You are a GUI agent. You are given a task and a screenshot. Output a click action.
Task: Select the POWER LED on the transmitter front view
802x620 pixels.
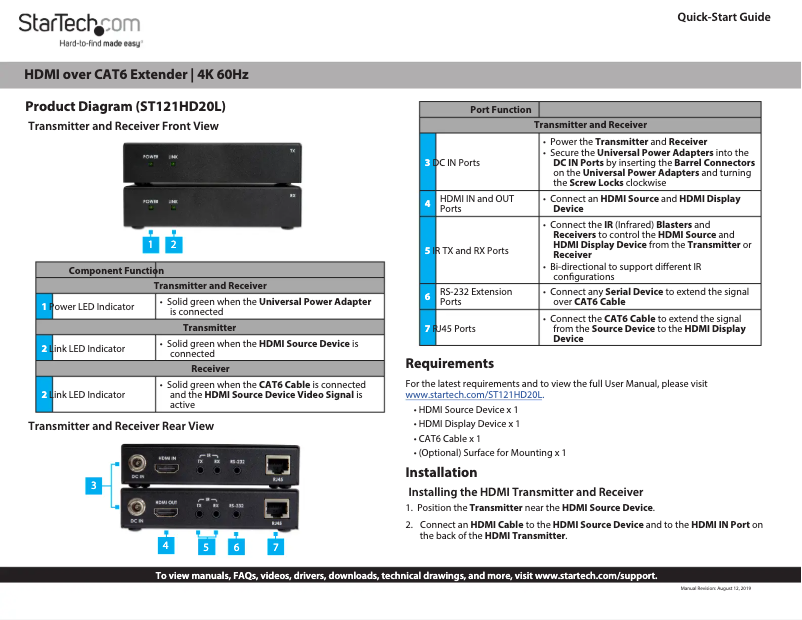coord(151,165)
